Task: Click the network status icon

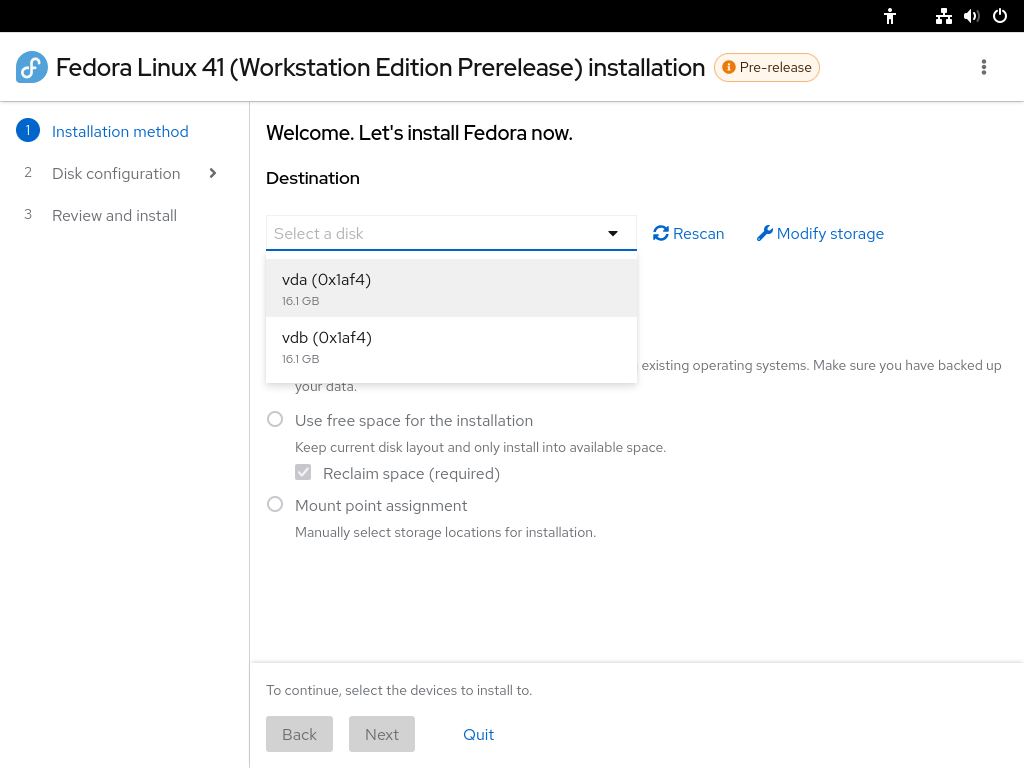Action: pyautogui.click(x=943, y=16)
